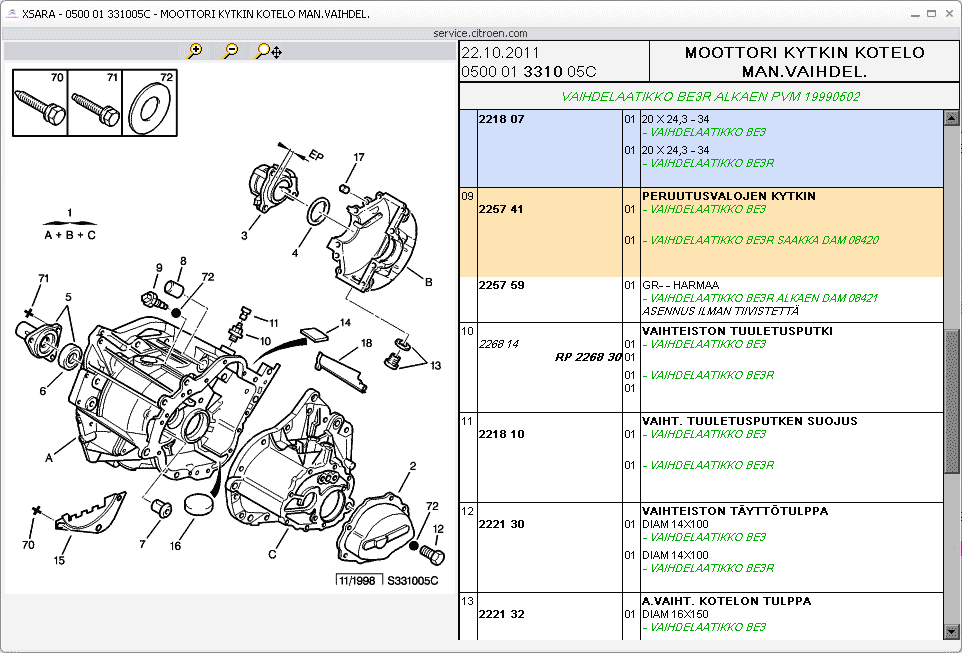Image resolution: width=962 pixels, height=653 pixels.
Task: Open part number 2221 30
Action: (501, 524)
